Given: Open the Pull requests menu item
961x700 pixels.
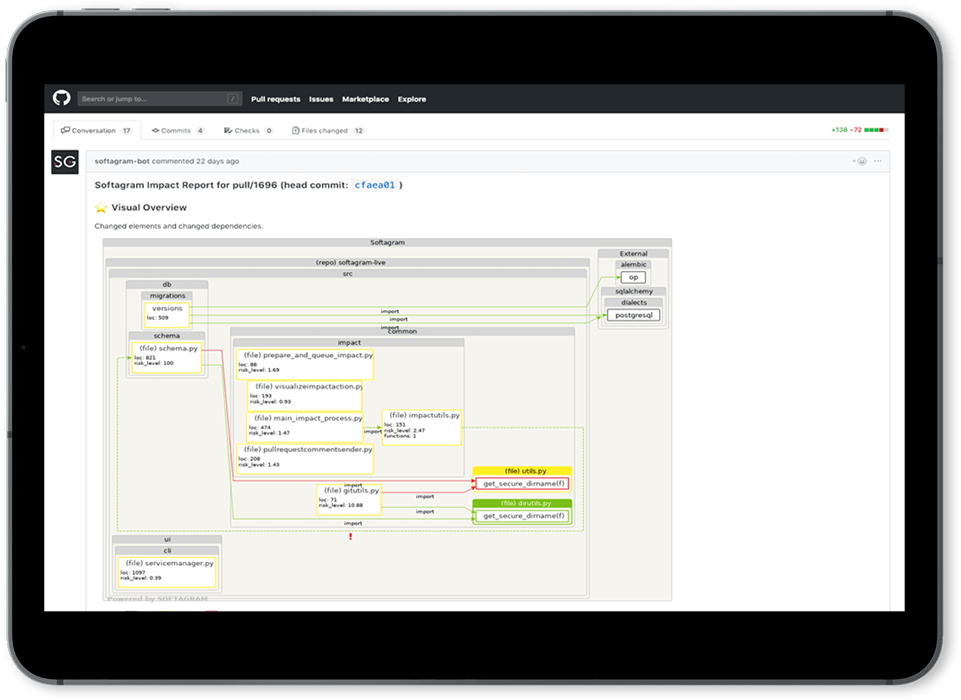Looking at the screenshot, I should point(276,98).
